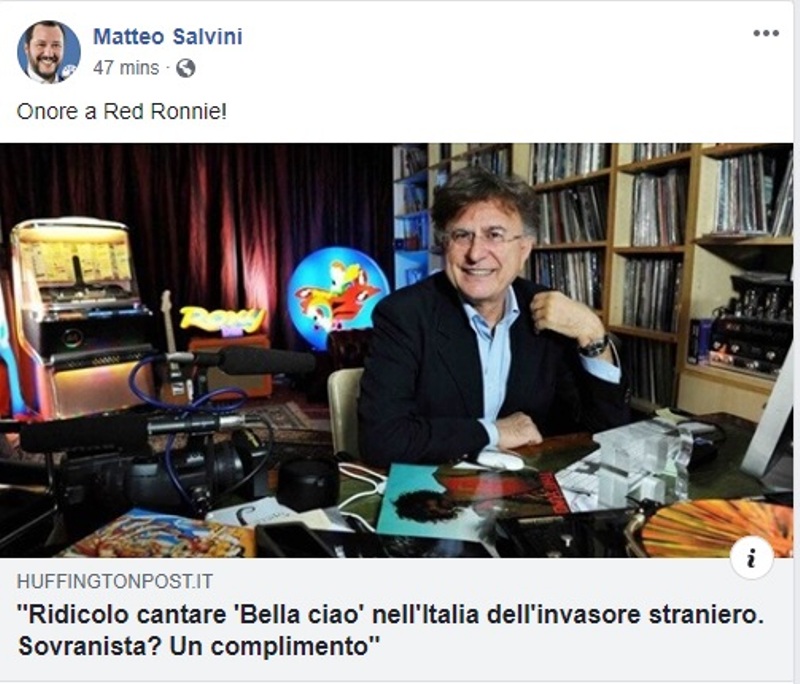Click the globe public audience icon

[186, 68]
